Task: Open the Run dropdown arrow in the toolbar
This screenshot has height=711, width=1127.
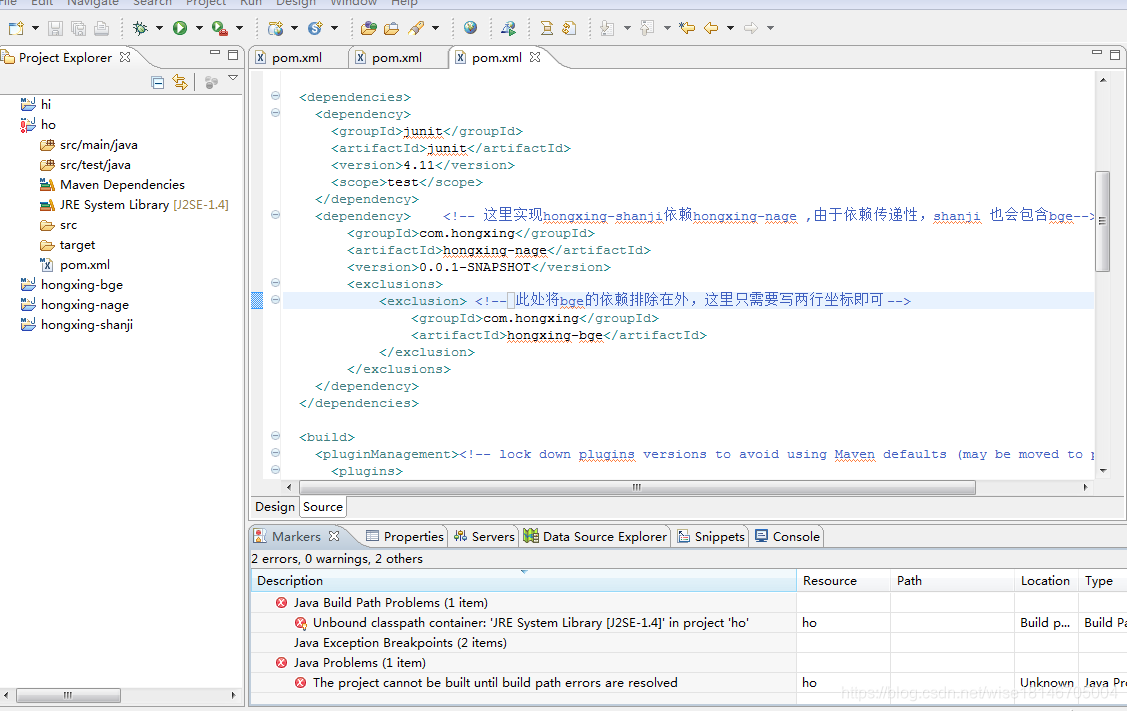Action: pyautogui.click(x=198, y=28)
